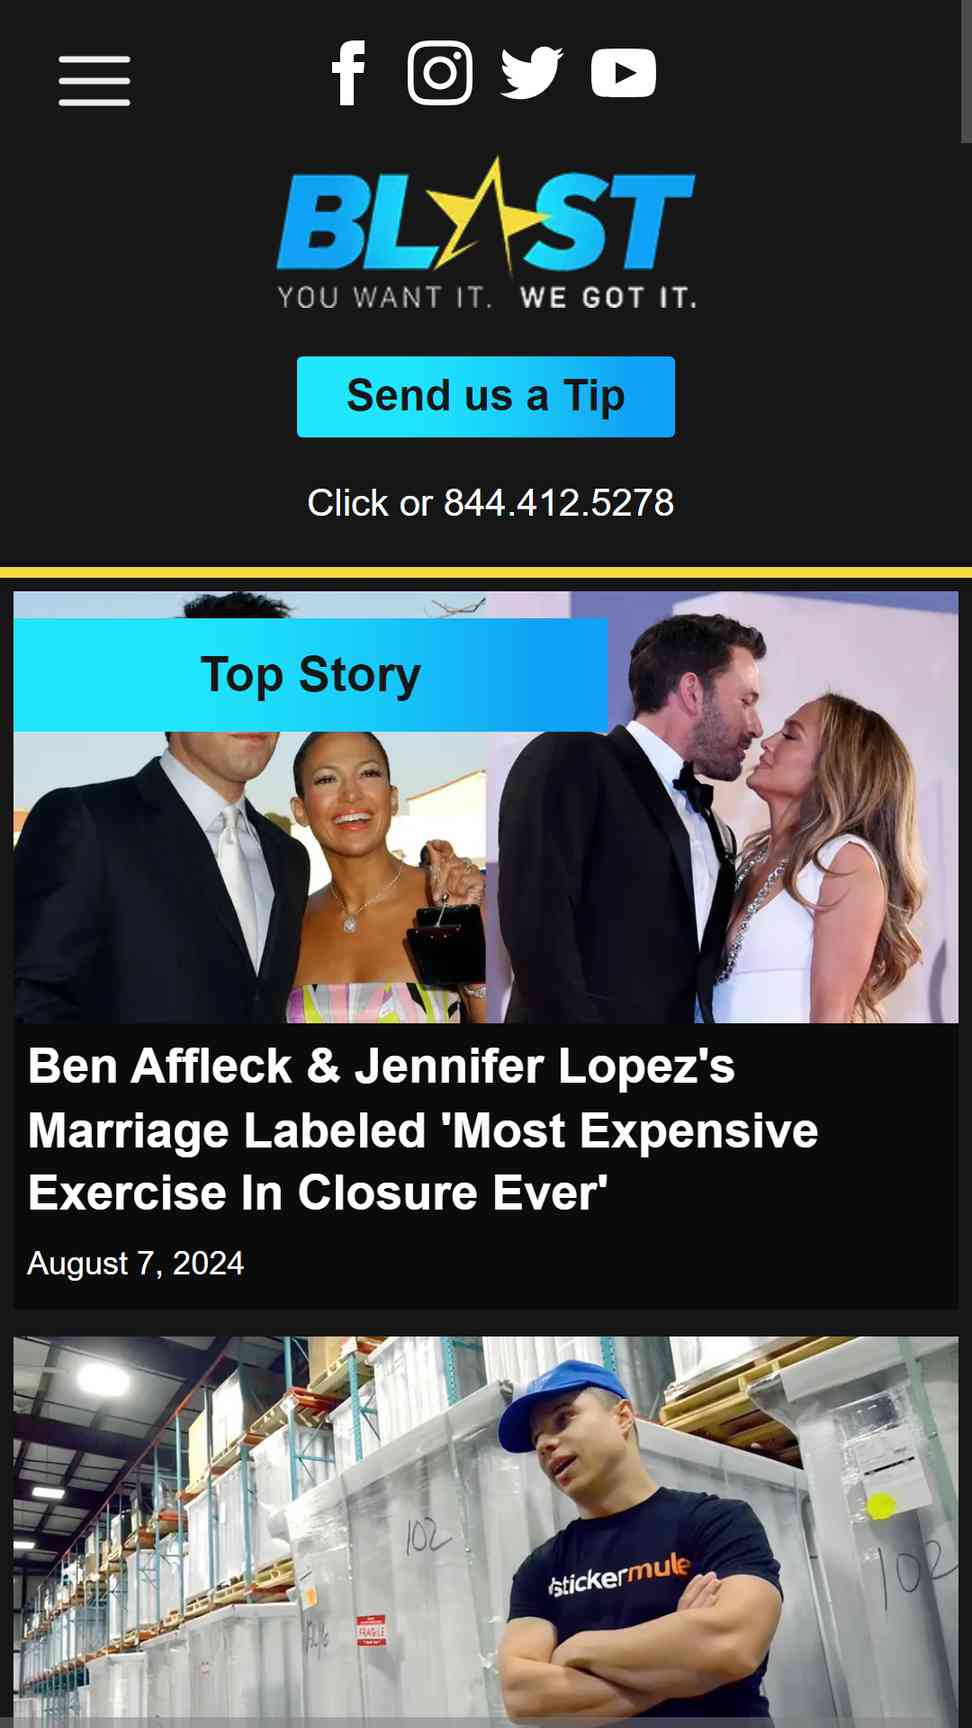Click the Top Story banner label
Screen dimensions: 972x1728
(311, 675)
